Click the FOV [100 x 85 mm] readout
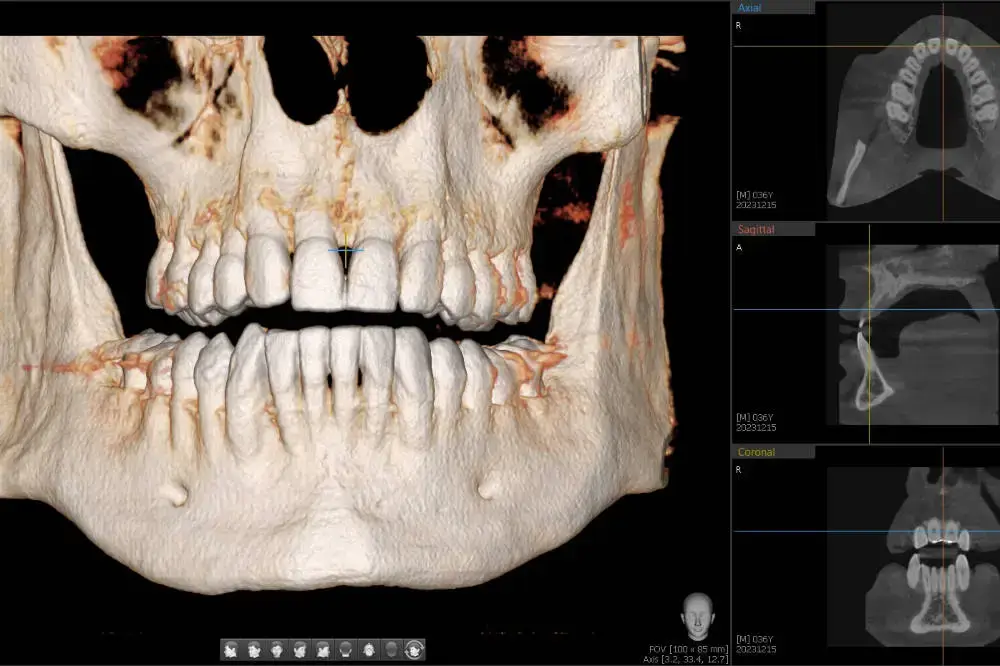 click(x=688, y=649)
